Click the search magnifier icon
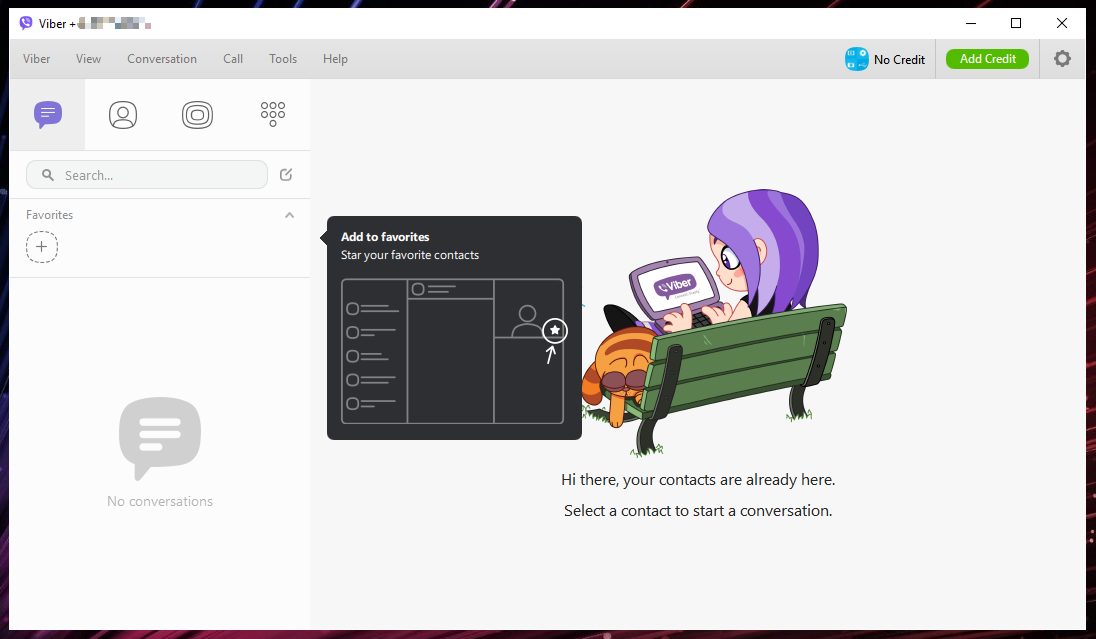The image size is (1096, 639). click(x=48, y=175)
